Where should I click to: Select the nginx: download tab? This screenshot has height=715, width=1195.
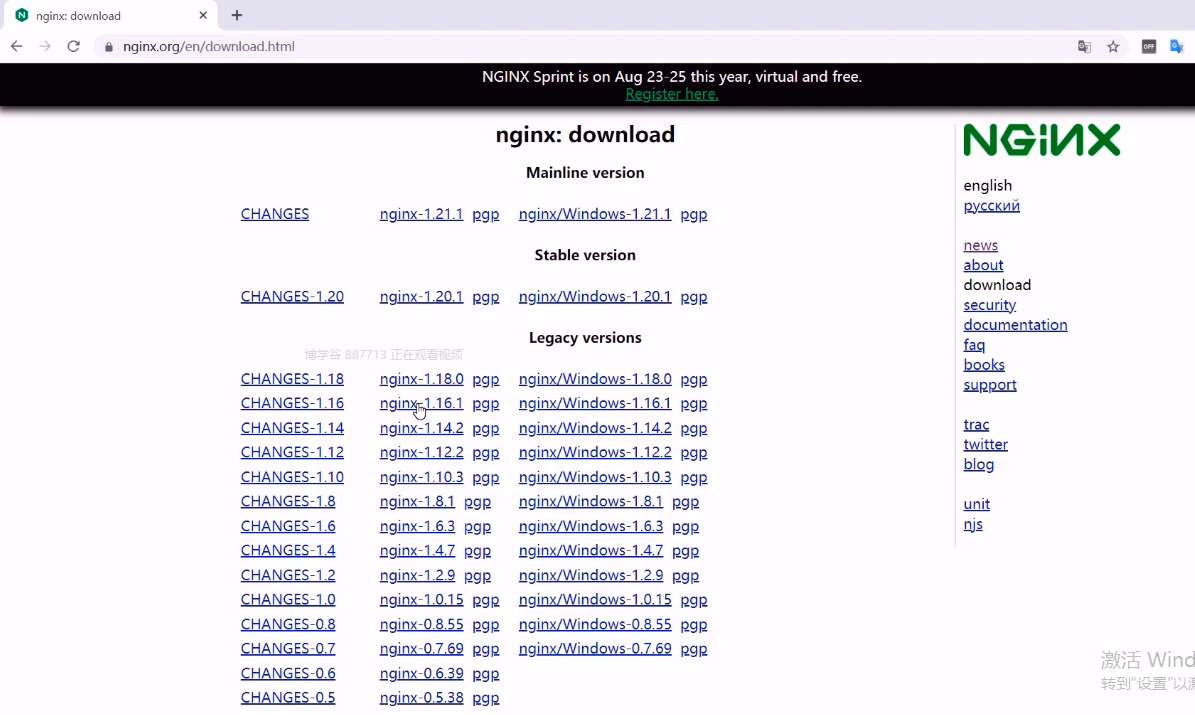pos(109,15)
